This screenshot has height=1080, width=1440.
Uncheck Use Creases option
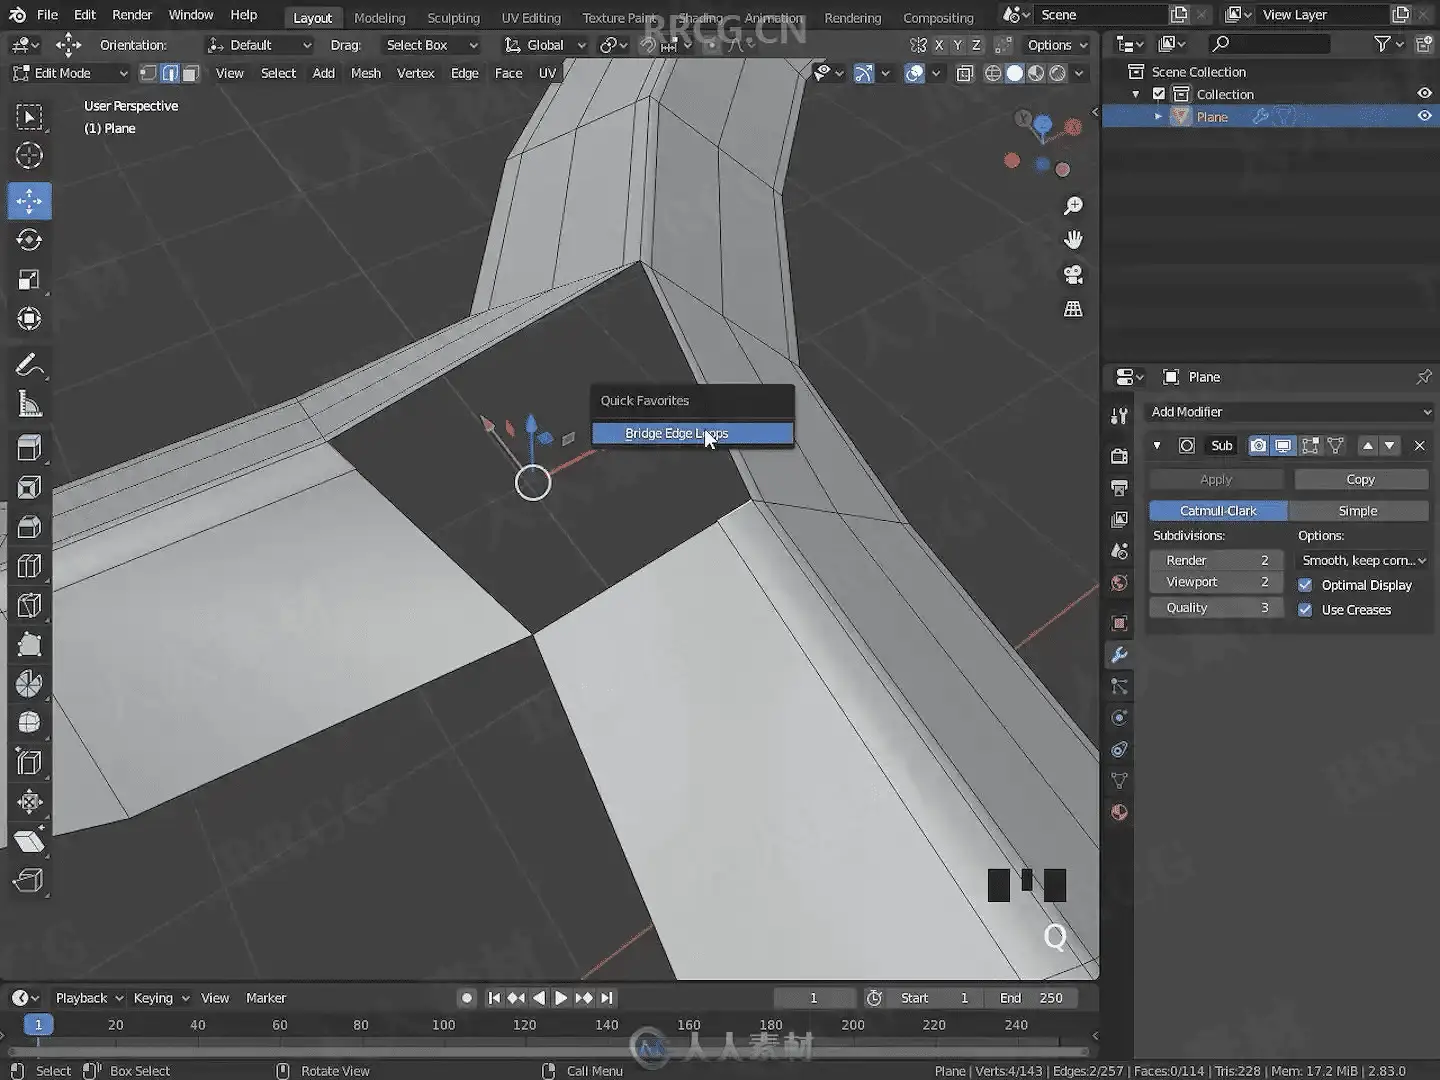(x=1305, y=610)
